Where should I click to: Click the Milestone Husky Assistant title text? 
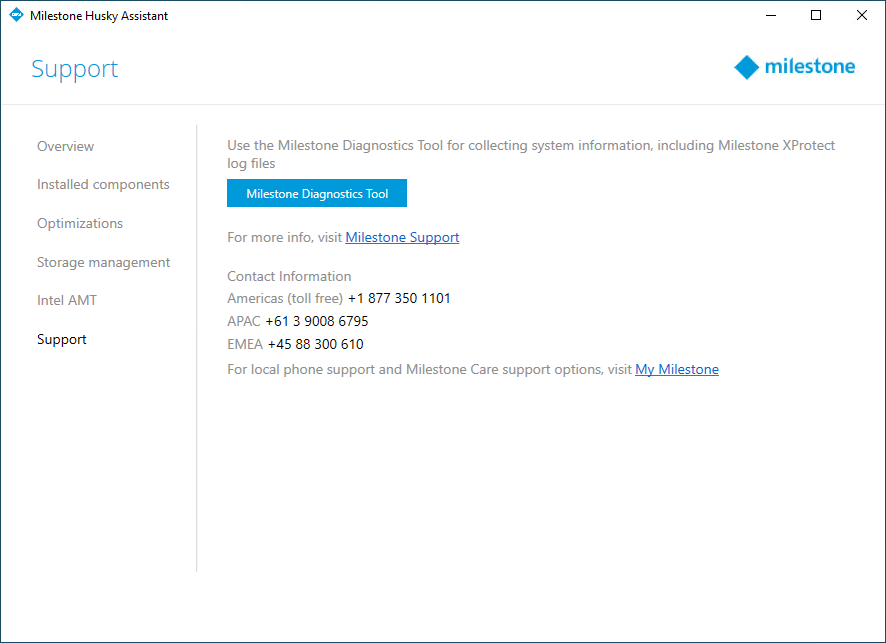pos(99,16)
